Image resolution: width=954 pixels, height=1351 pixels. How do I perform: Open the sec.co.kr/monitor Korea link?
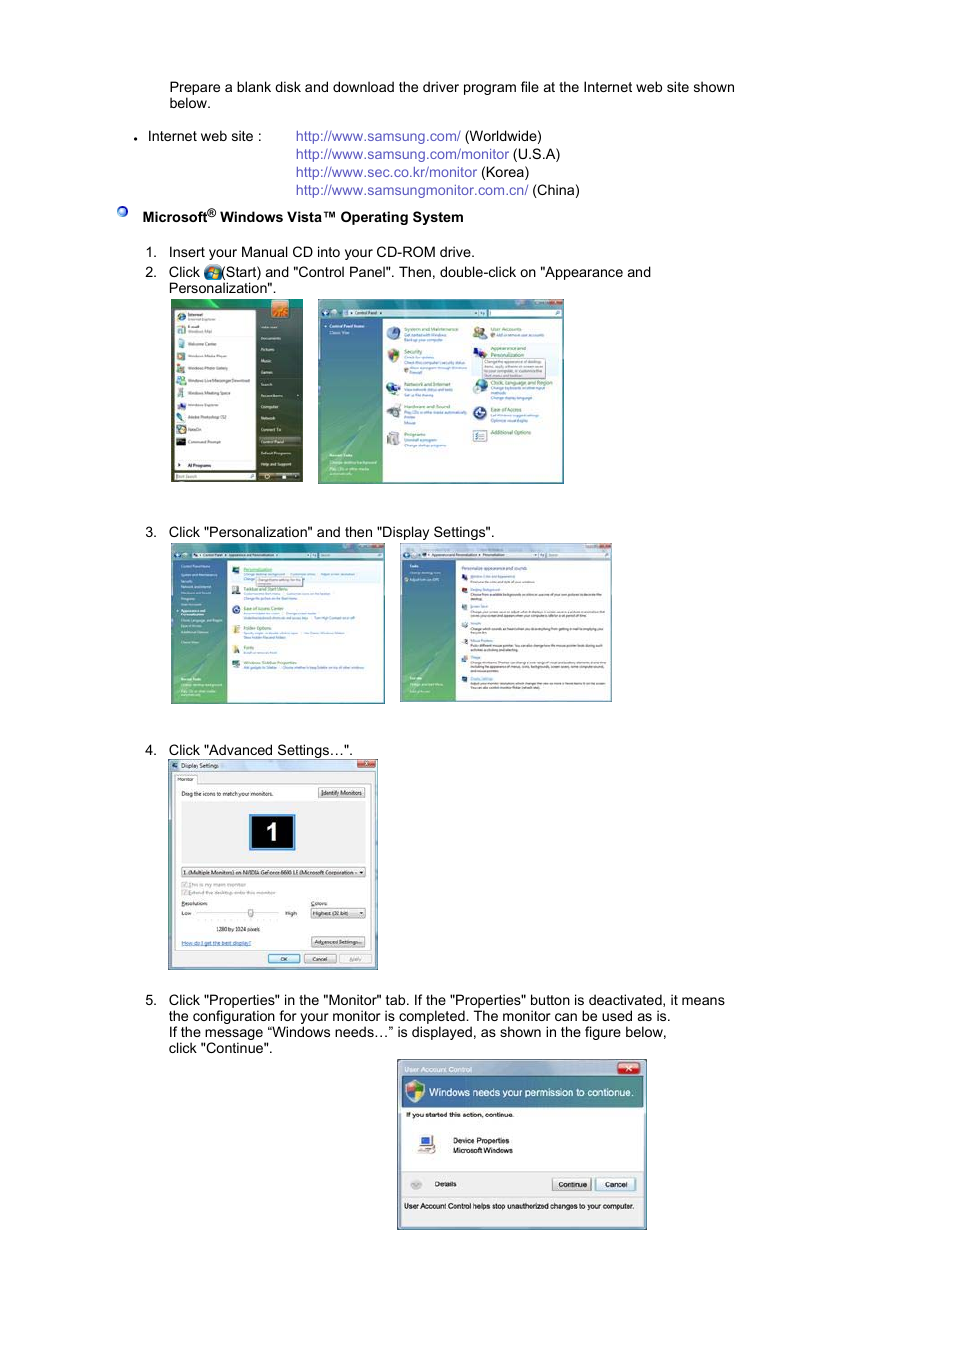(386, 172)
